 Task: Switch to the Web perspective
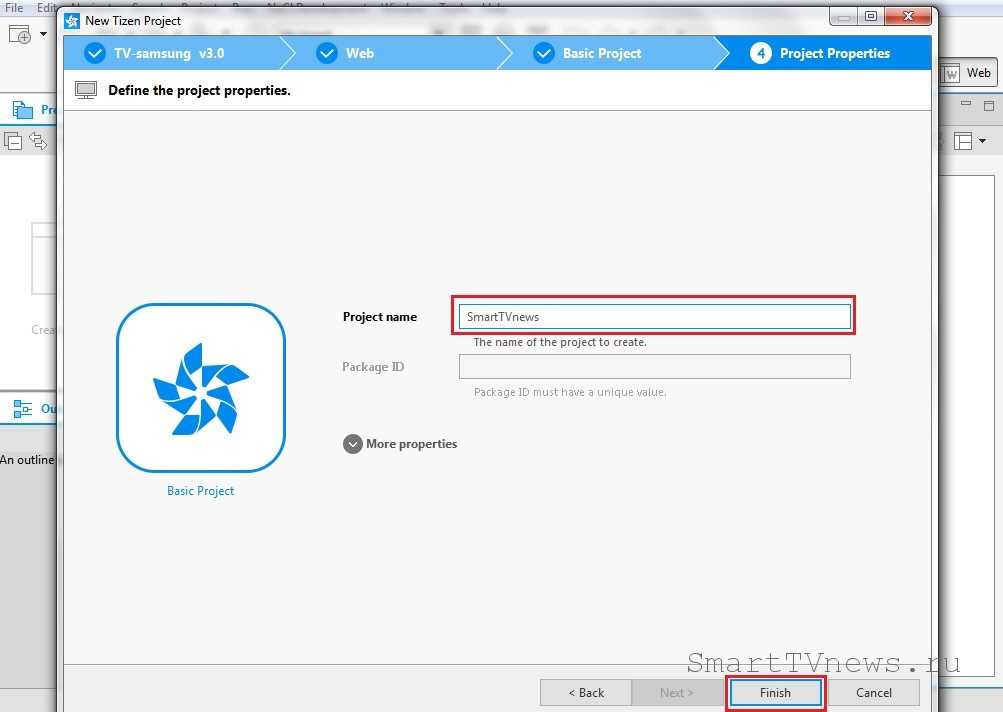[x=967, y=73]
